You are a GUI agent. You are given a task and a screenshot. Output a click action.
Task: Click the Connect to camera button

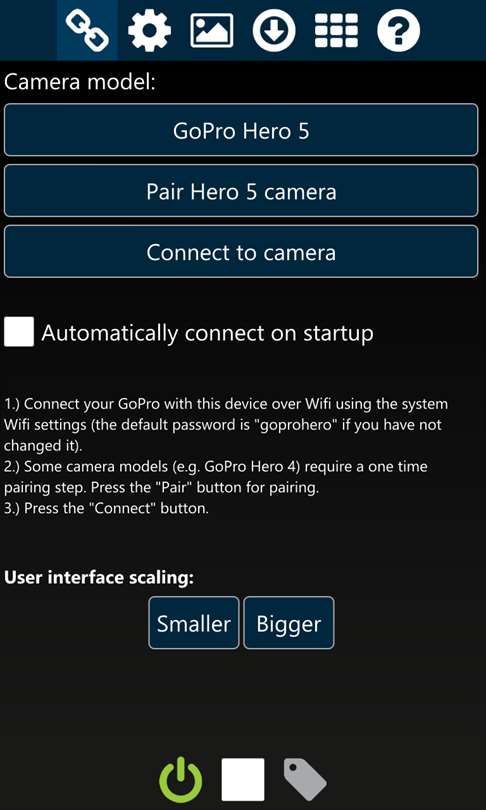coord(241,252)
